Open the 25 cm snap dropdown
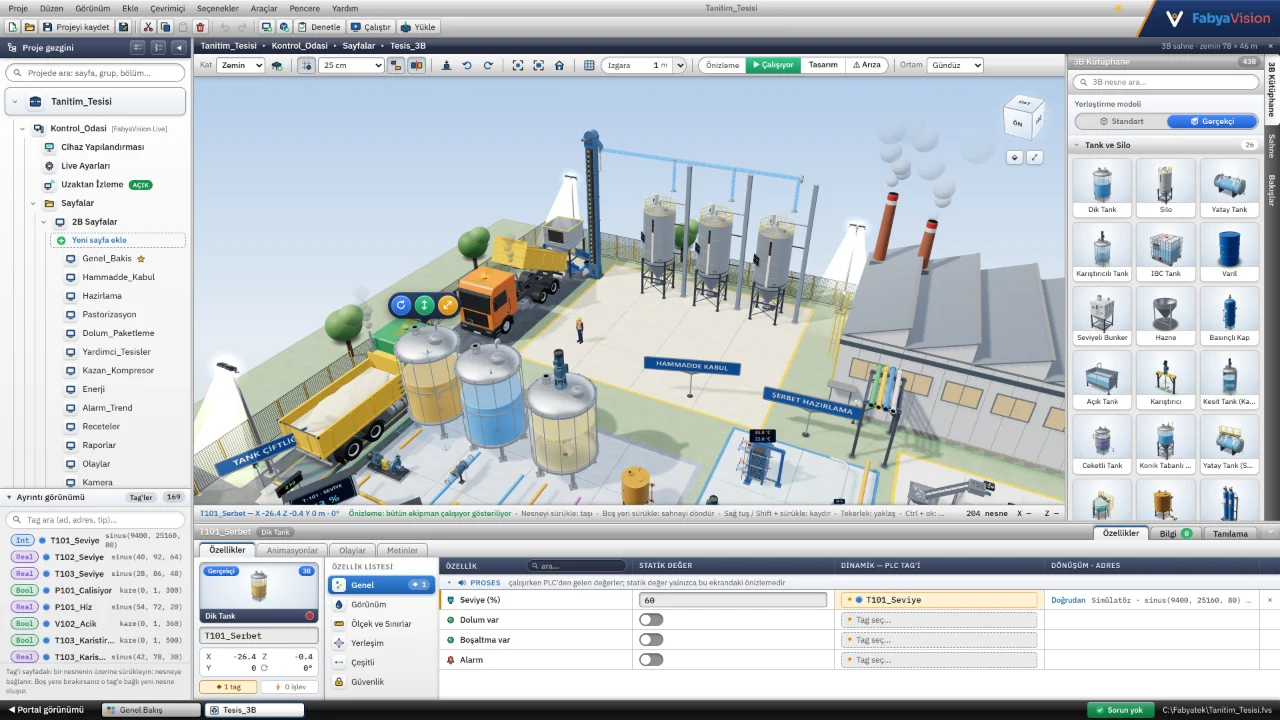1280x720 pixels. click(x=351, y=65)
